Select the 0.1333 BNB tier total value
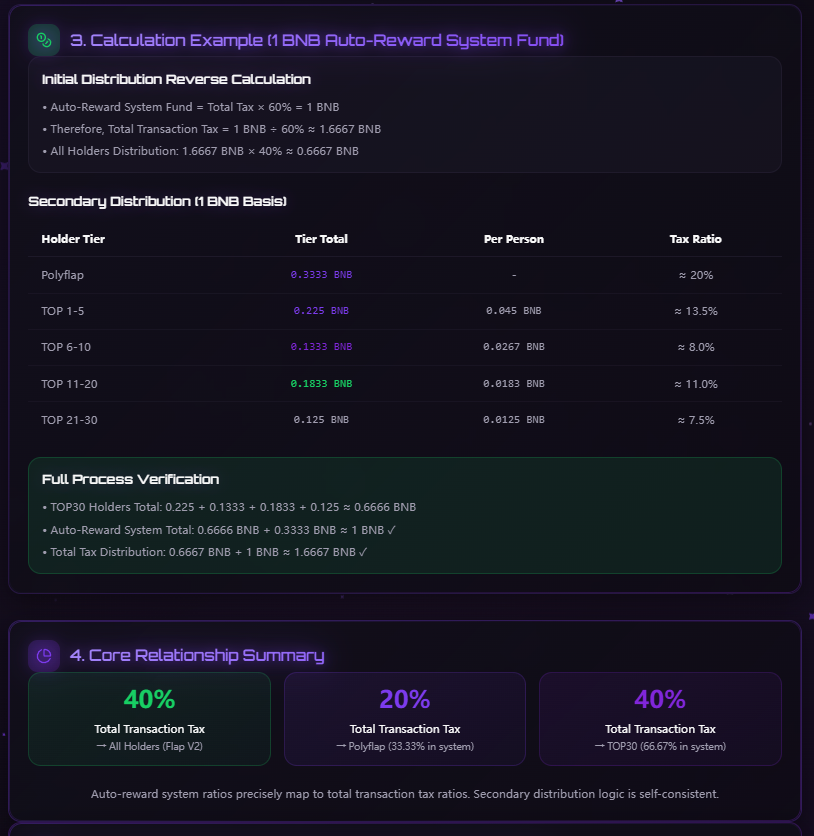This screenshot has height=836, width=814. pos(321,347)
